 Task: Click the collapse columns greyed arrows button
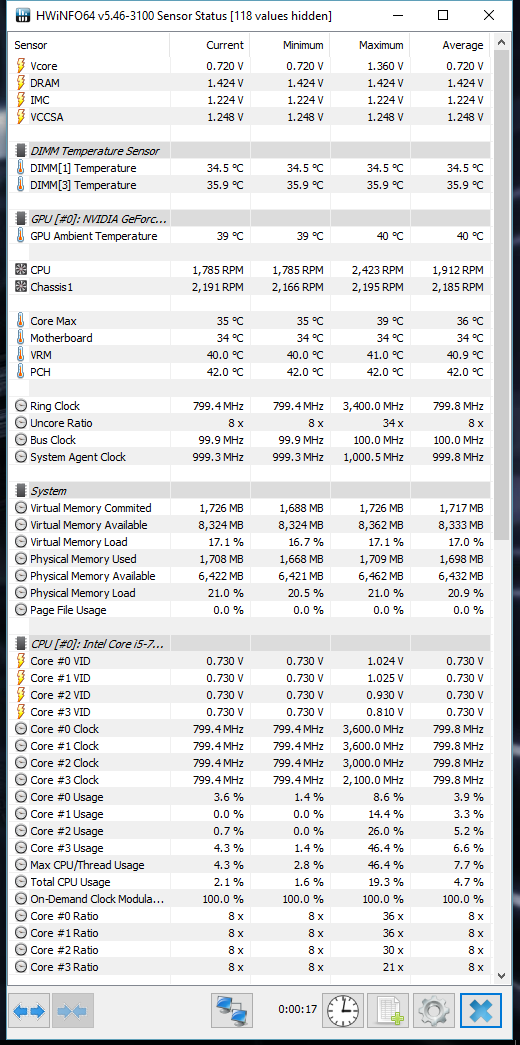point(73,1010)
